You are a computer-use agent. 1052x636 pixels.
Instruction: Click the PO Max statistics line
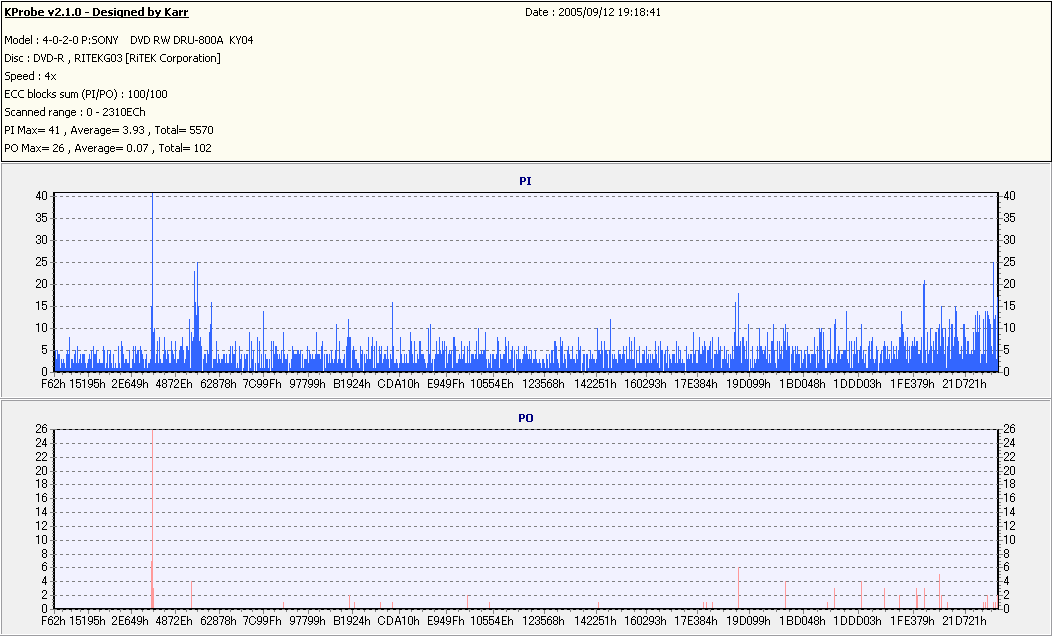[107, 148]
